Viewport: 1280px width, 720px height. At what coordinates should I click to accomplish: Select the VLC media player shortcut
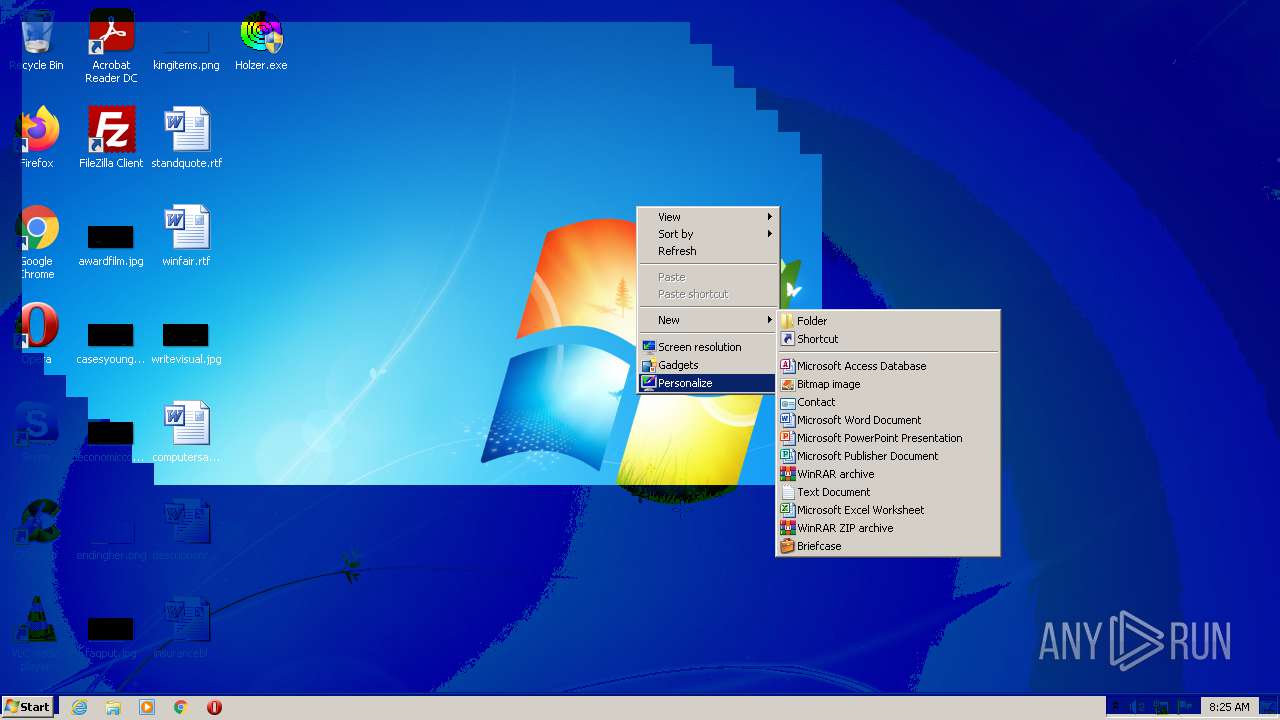36,635
